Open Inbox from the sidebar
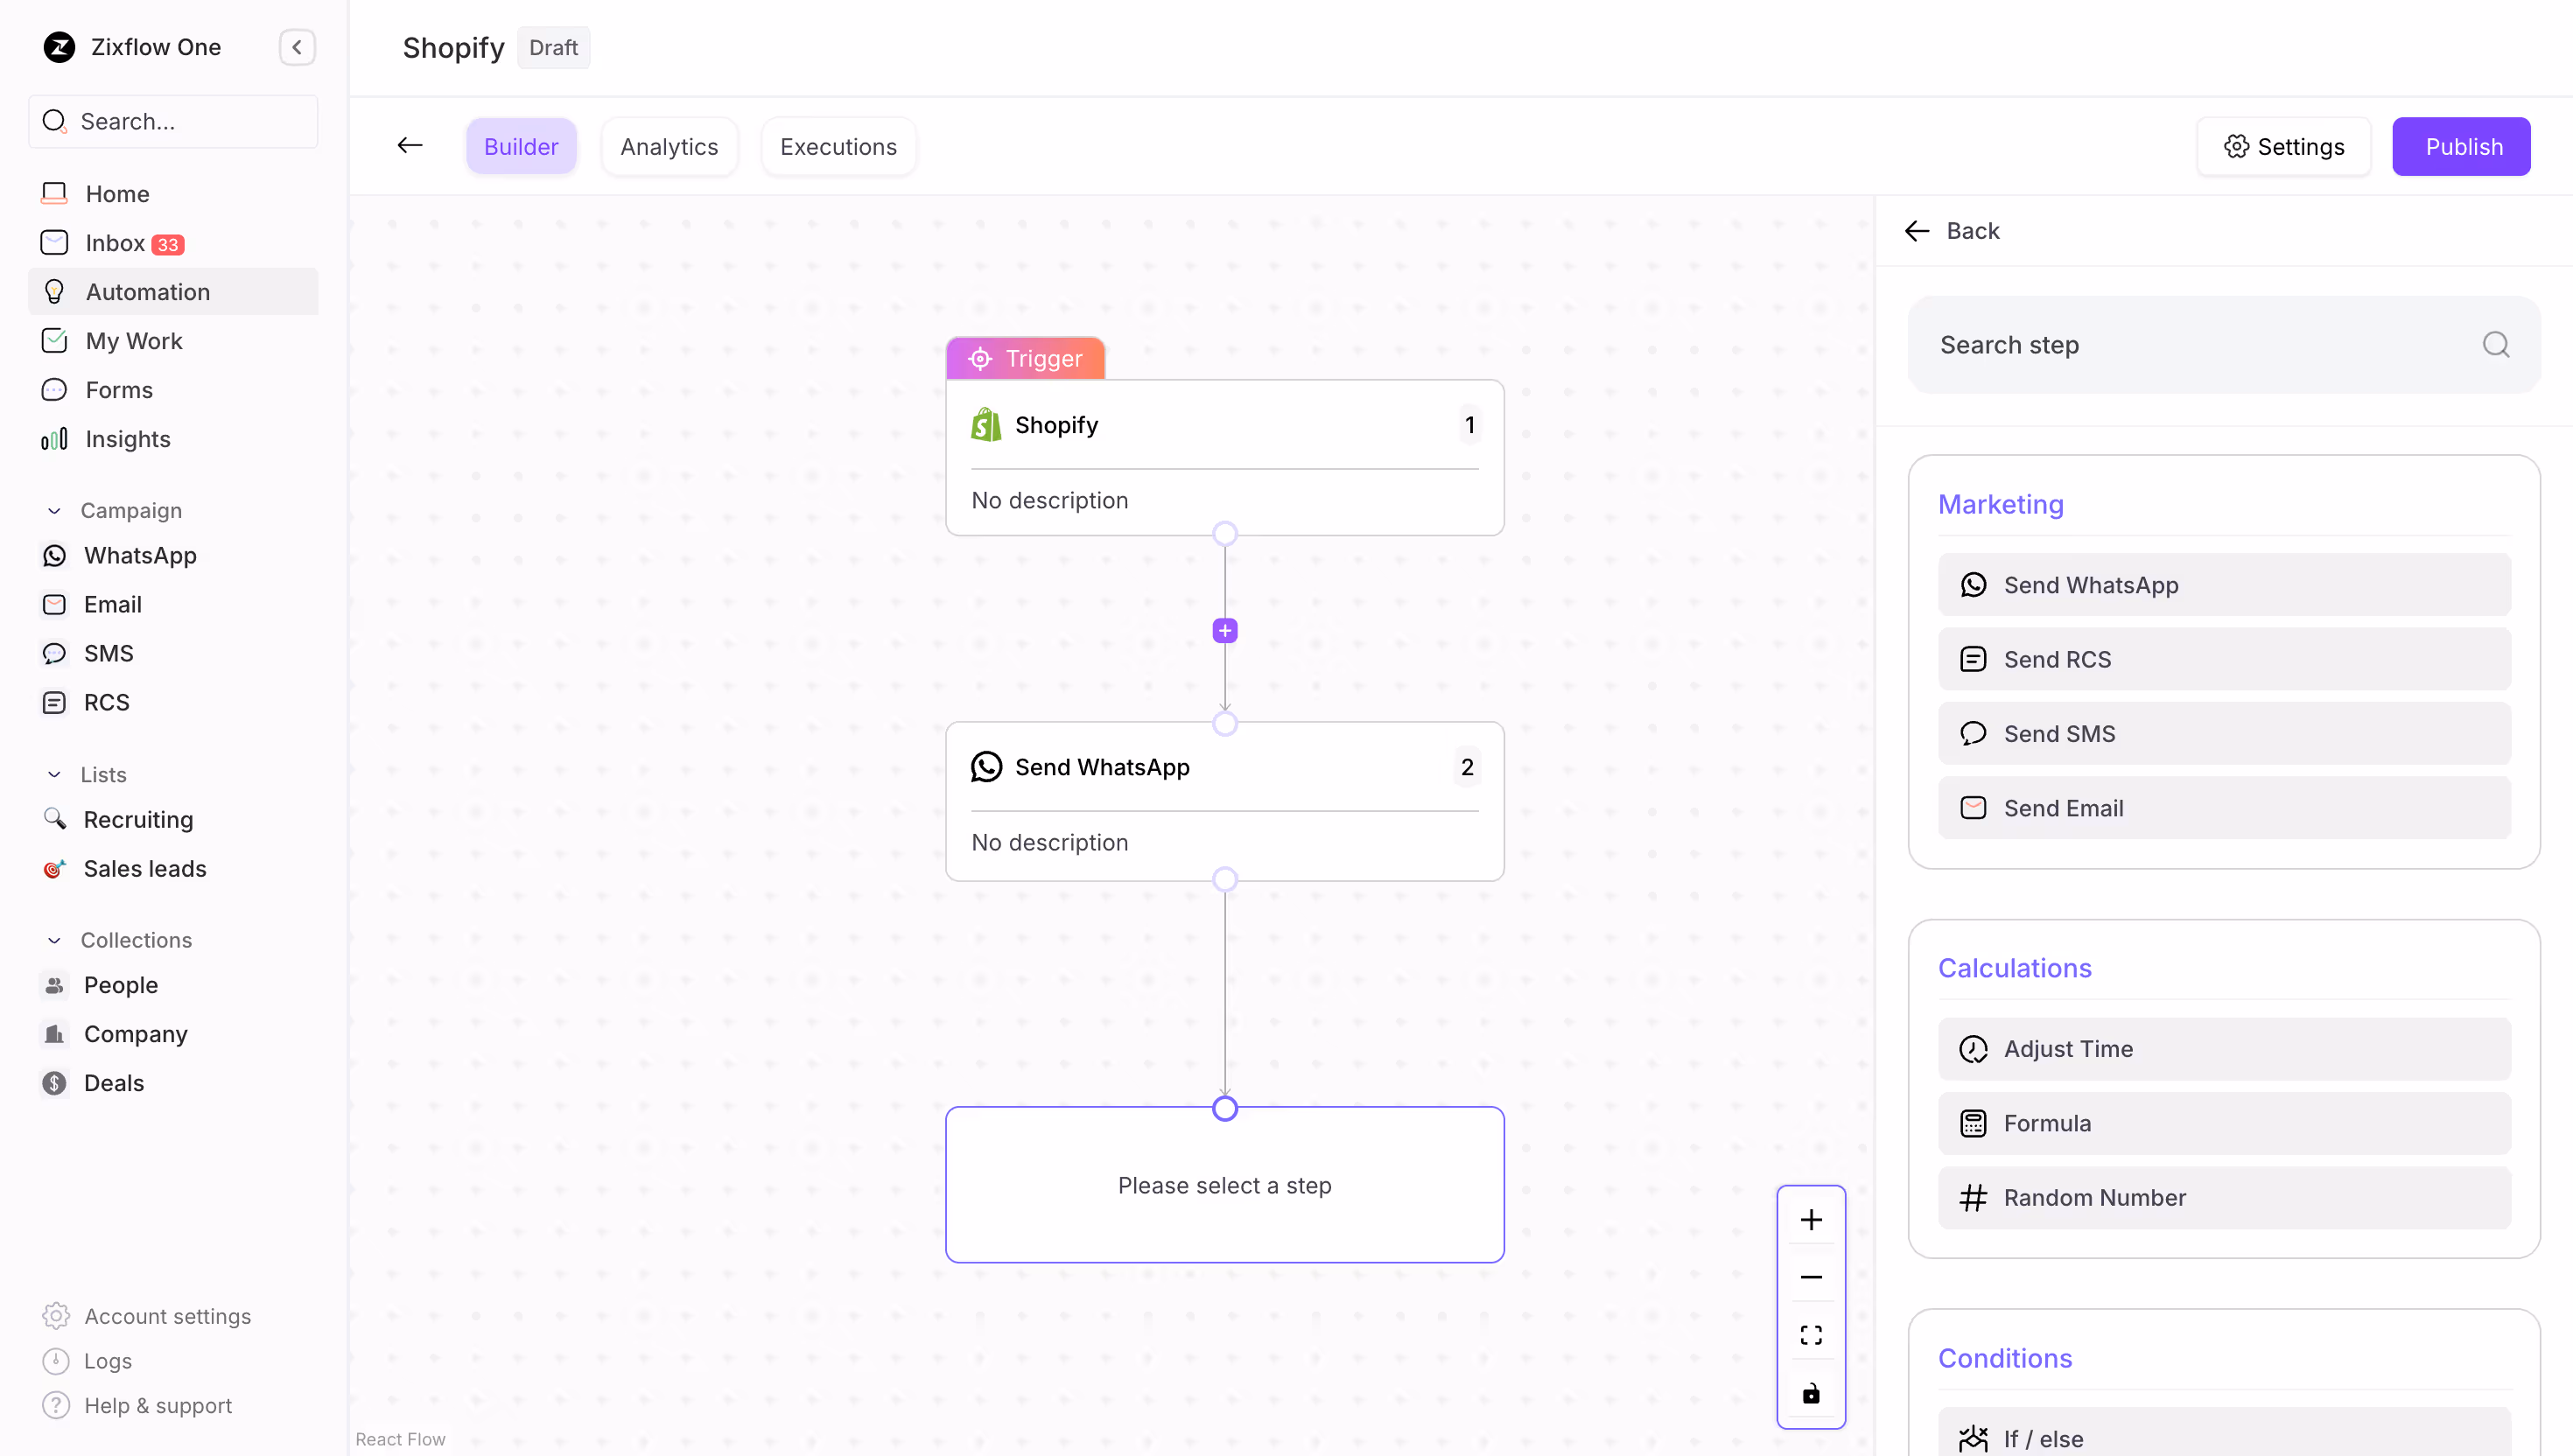This screenshot has height=1456, width=2573. (x=115, y=243)
